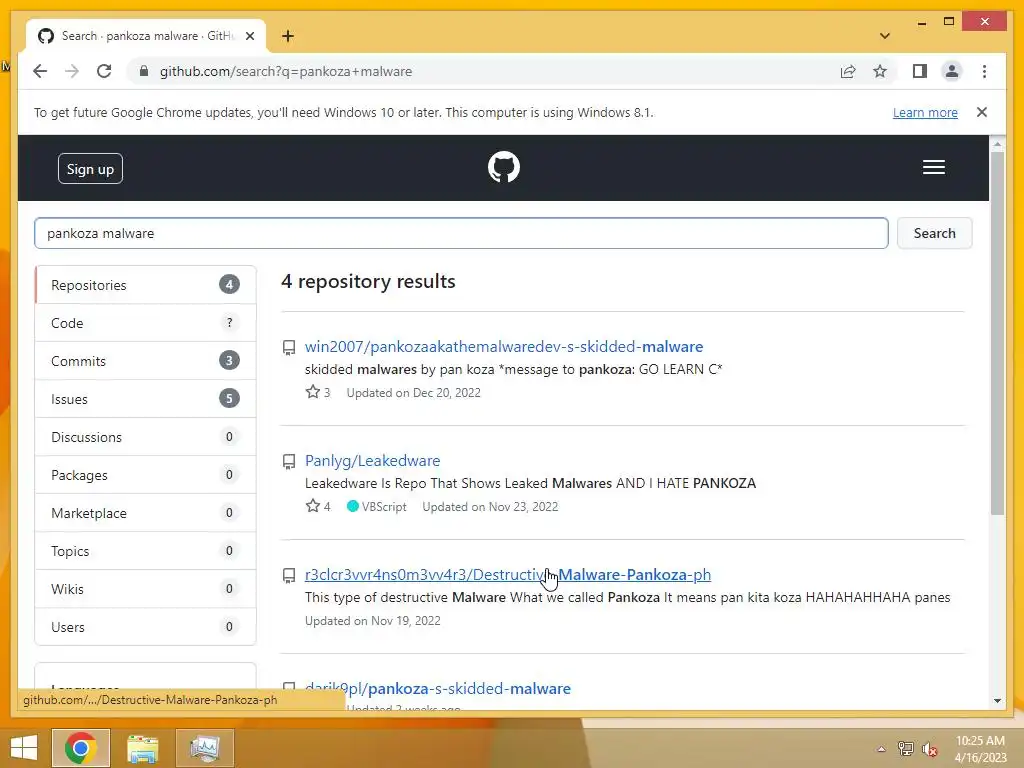Click the star count 3 on win2007 result

(327, 392)
